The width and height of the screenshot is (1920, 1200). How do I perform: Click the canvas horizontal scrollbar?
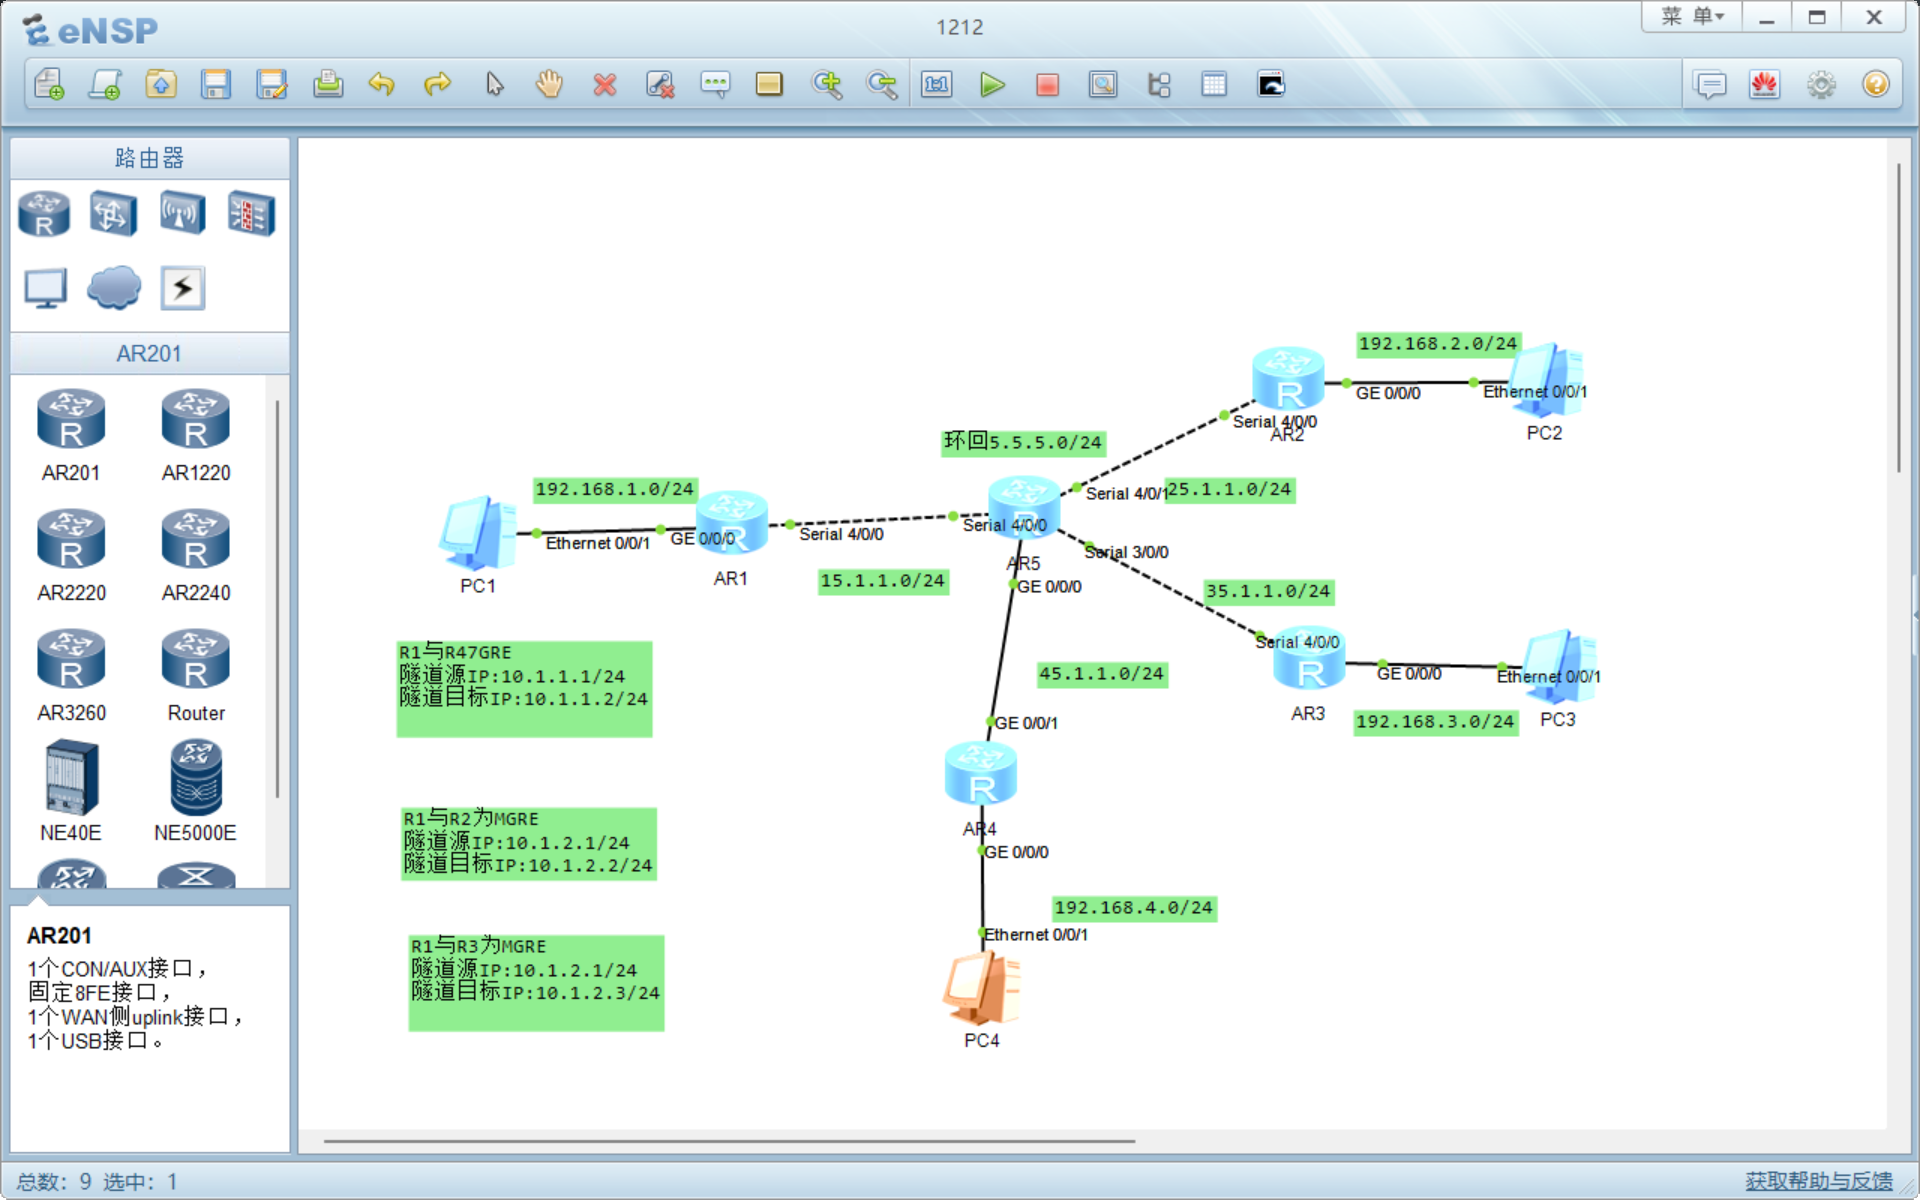[x=729, y=1140]
